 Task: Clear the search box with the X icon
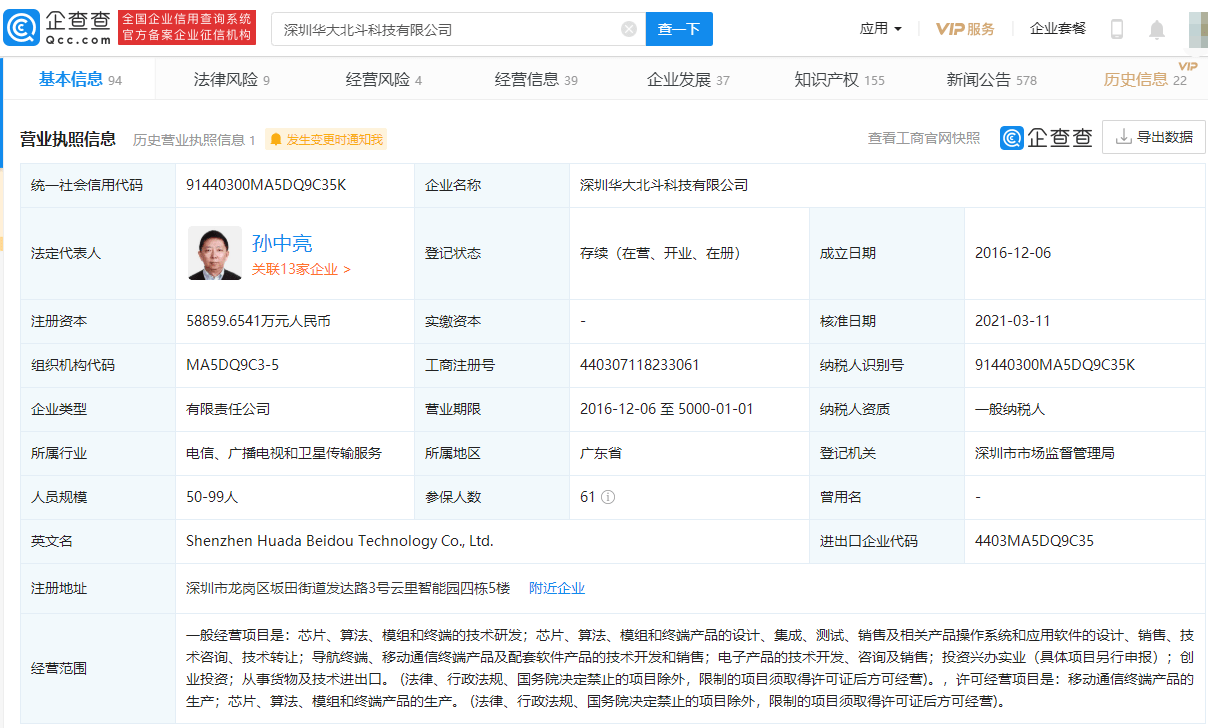(629, 29)
